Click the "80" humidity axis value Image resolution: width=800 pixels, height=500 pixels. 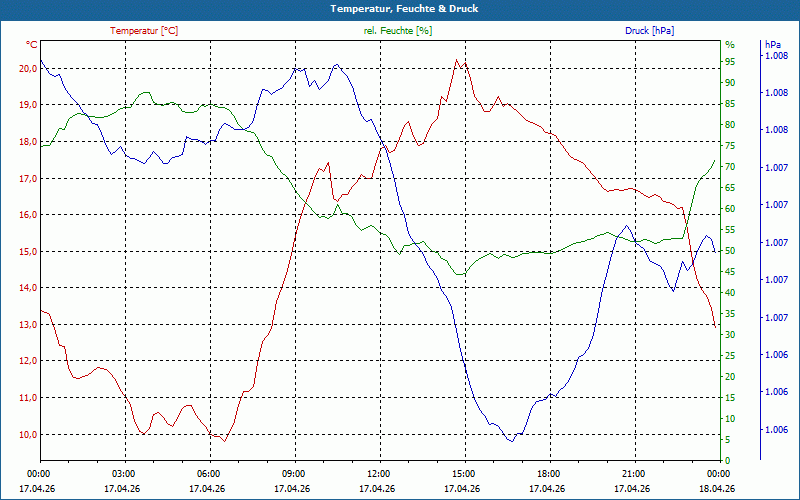[730, 124]
